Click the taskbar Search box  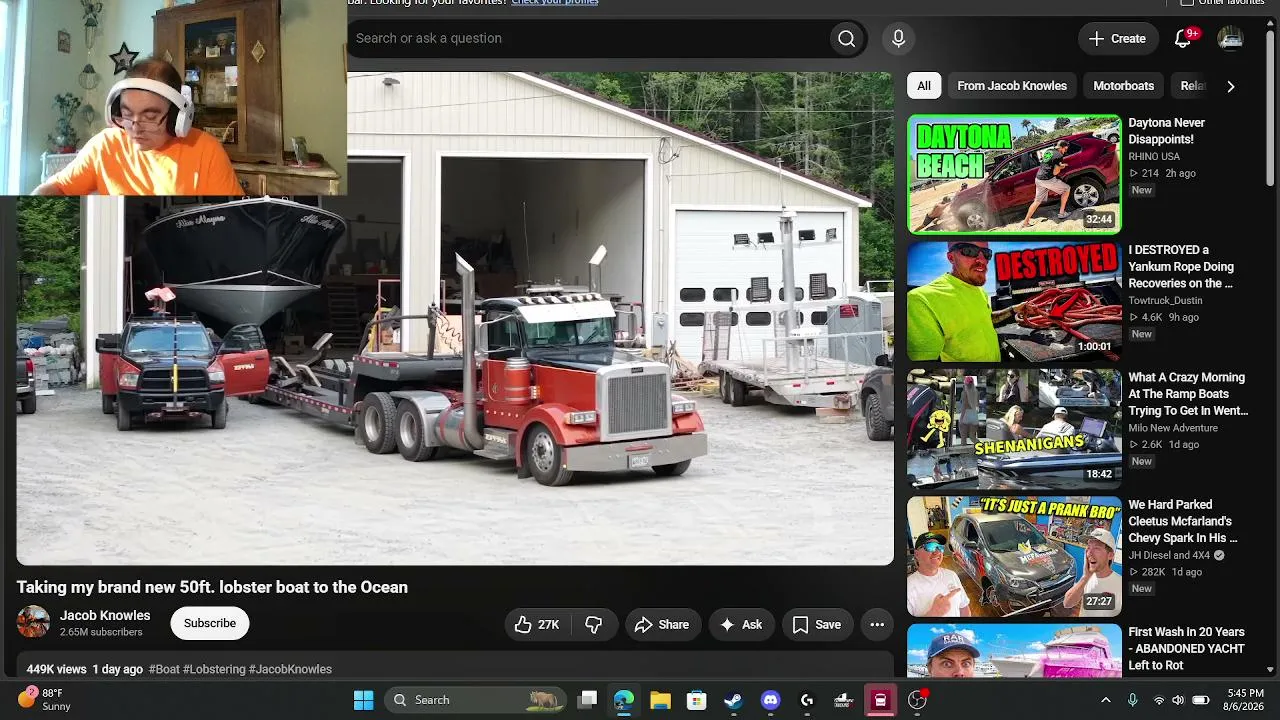coord(474,700)
